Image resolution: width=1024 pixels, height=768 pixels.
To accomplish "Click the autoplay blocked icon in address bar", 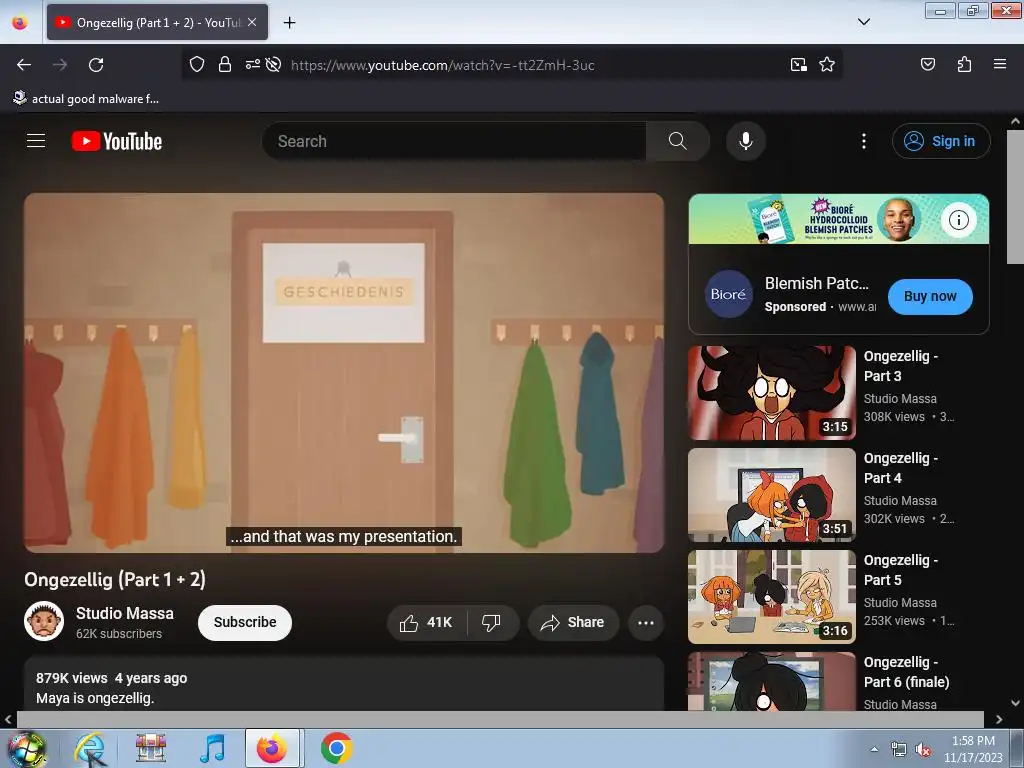I will (274, 64).
